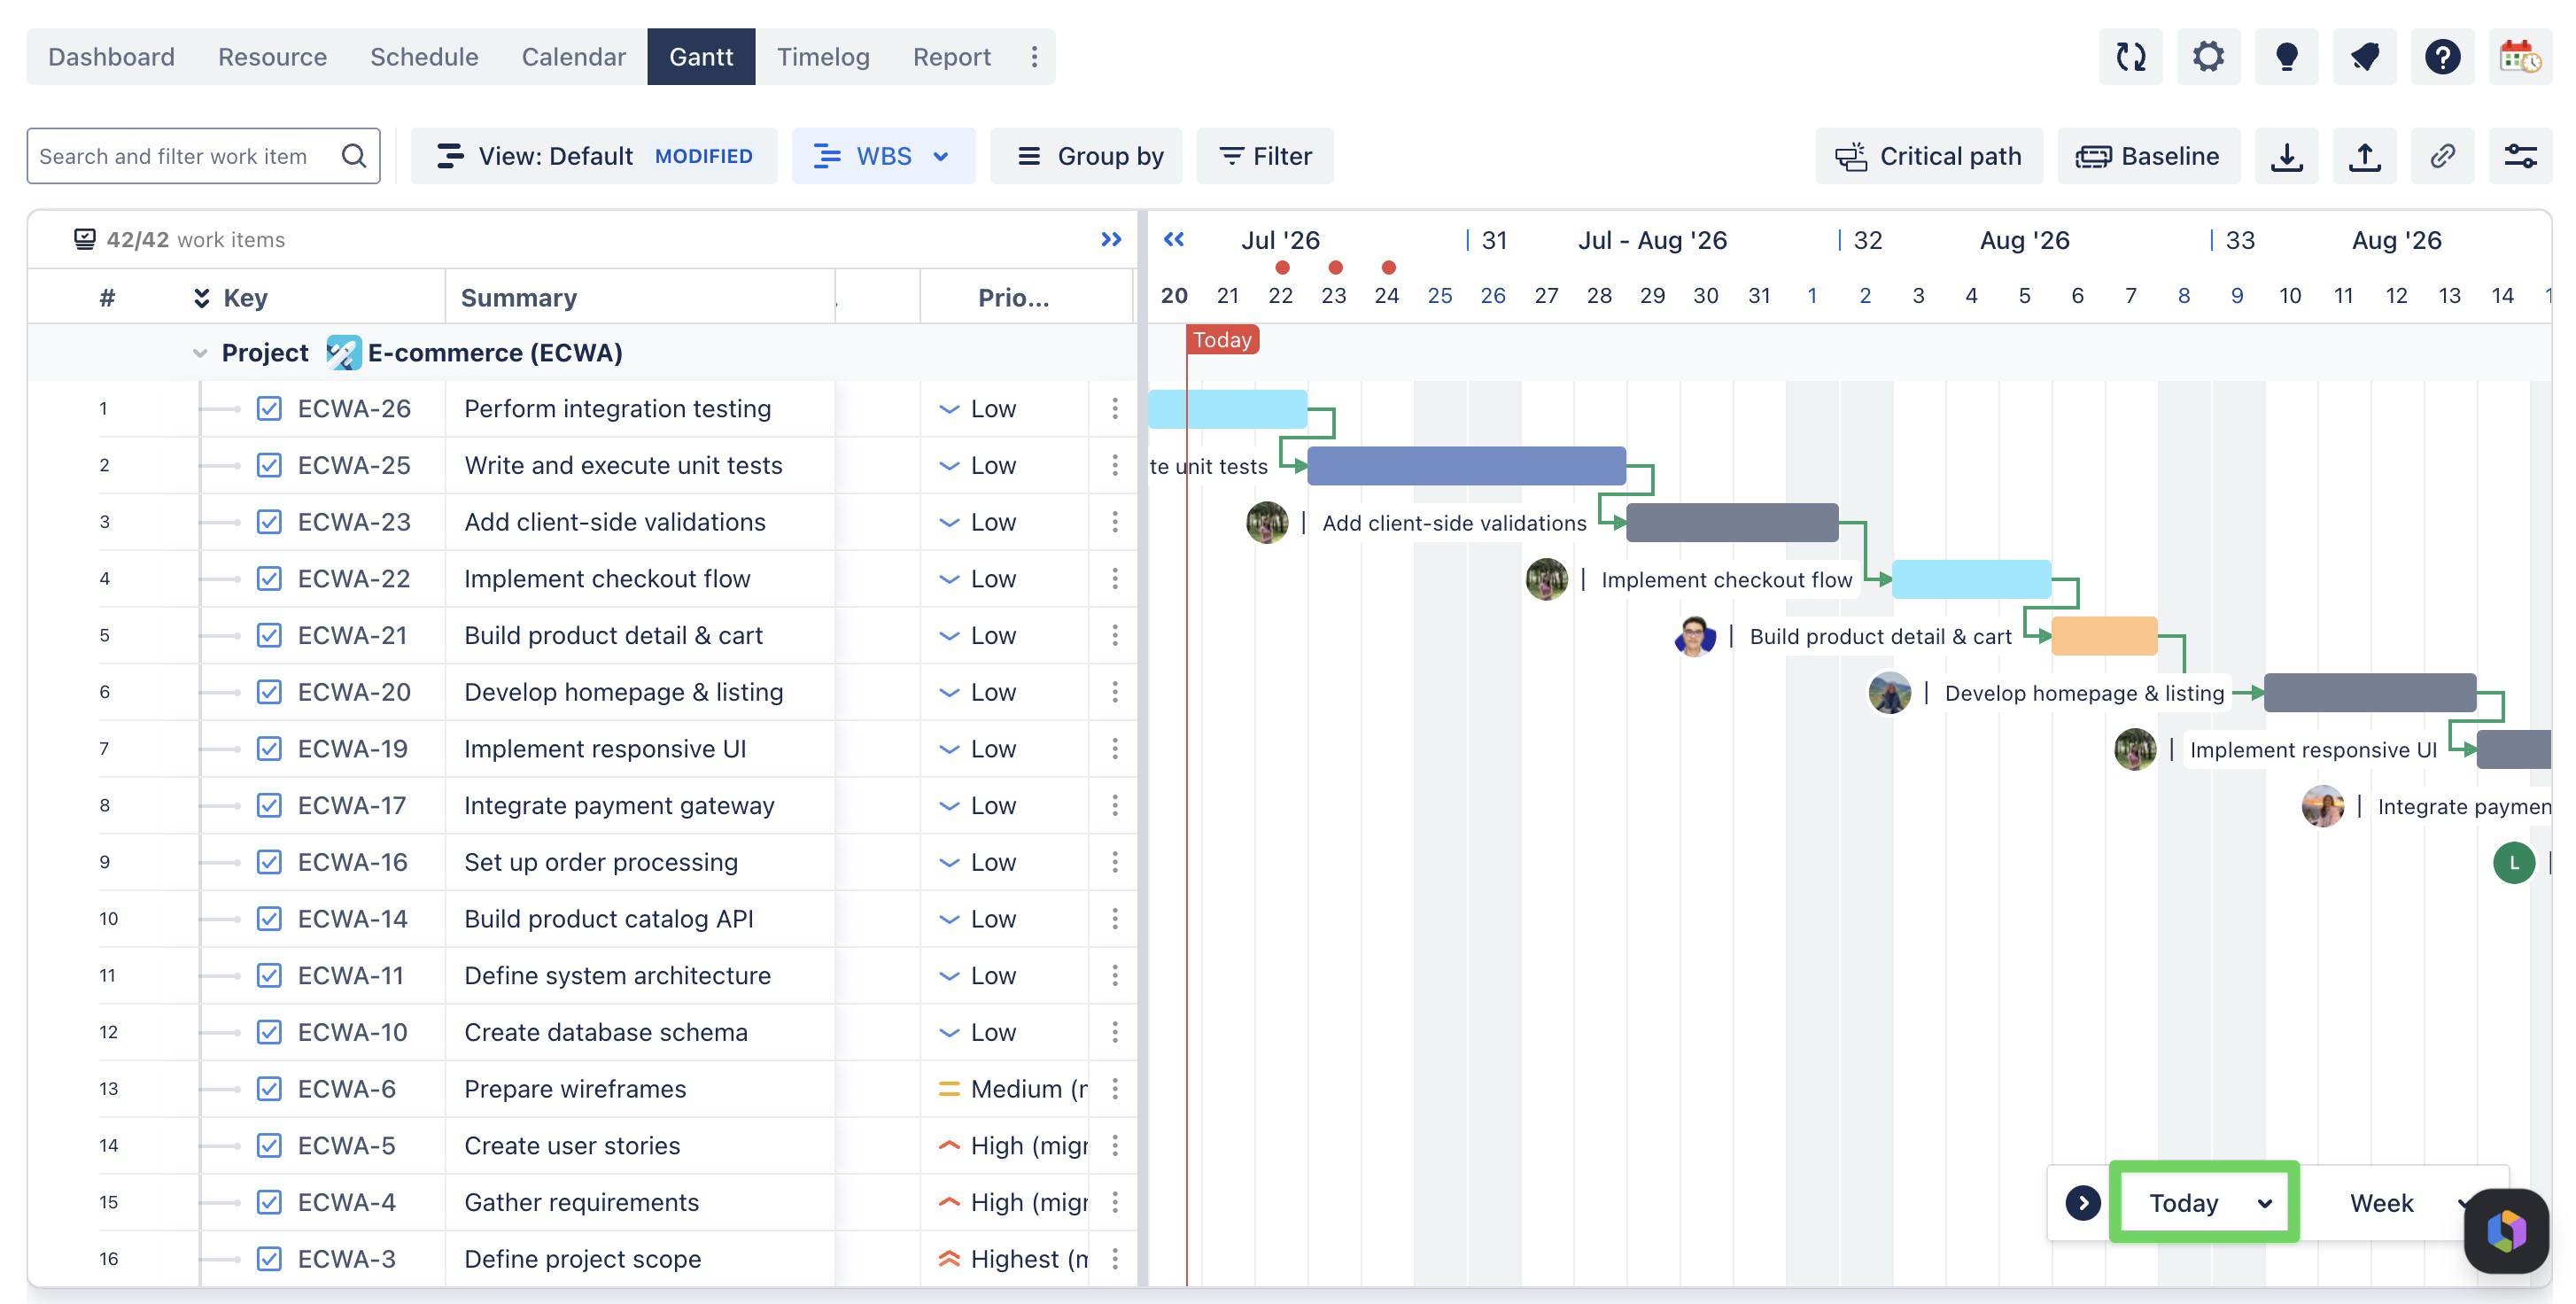The height and width of the screenshot is (1304, 2576).
Task: Copy share link icon
Action: tap(2442, 156)
